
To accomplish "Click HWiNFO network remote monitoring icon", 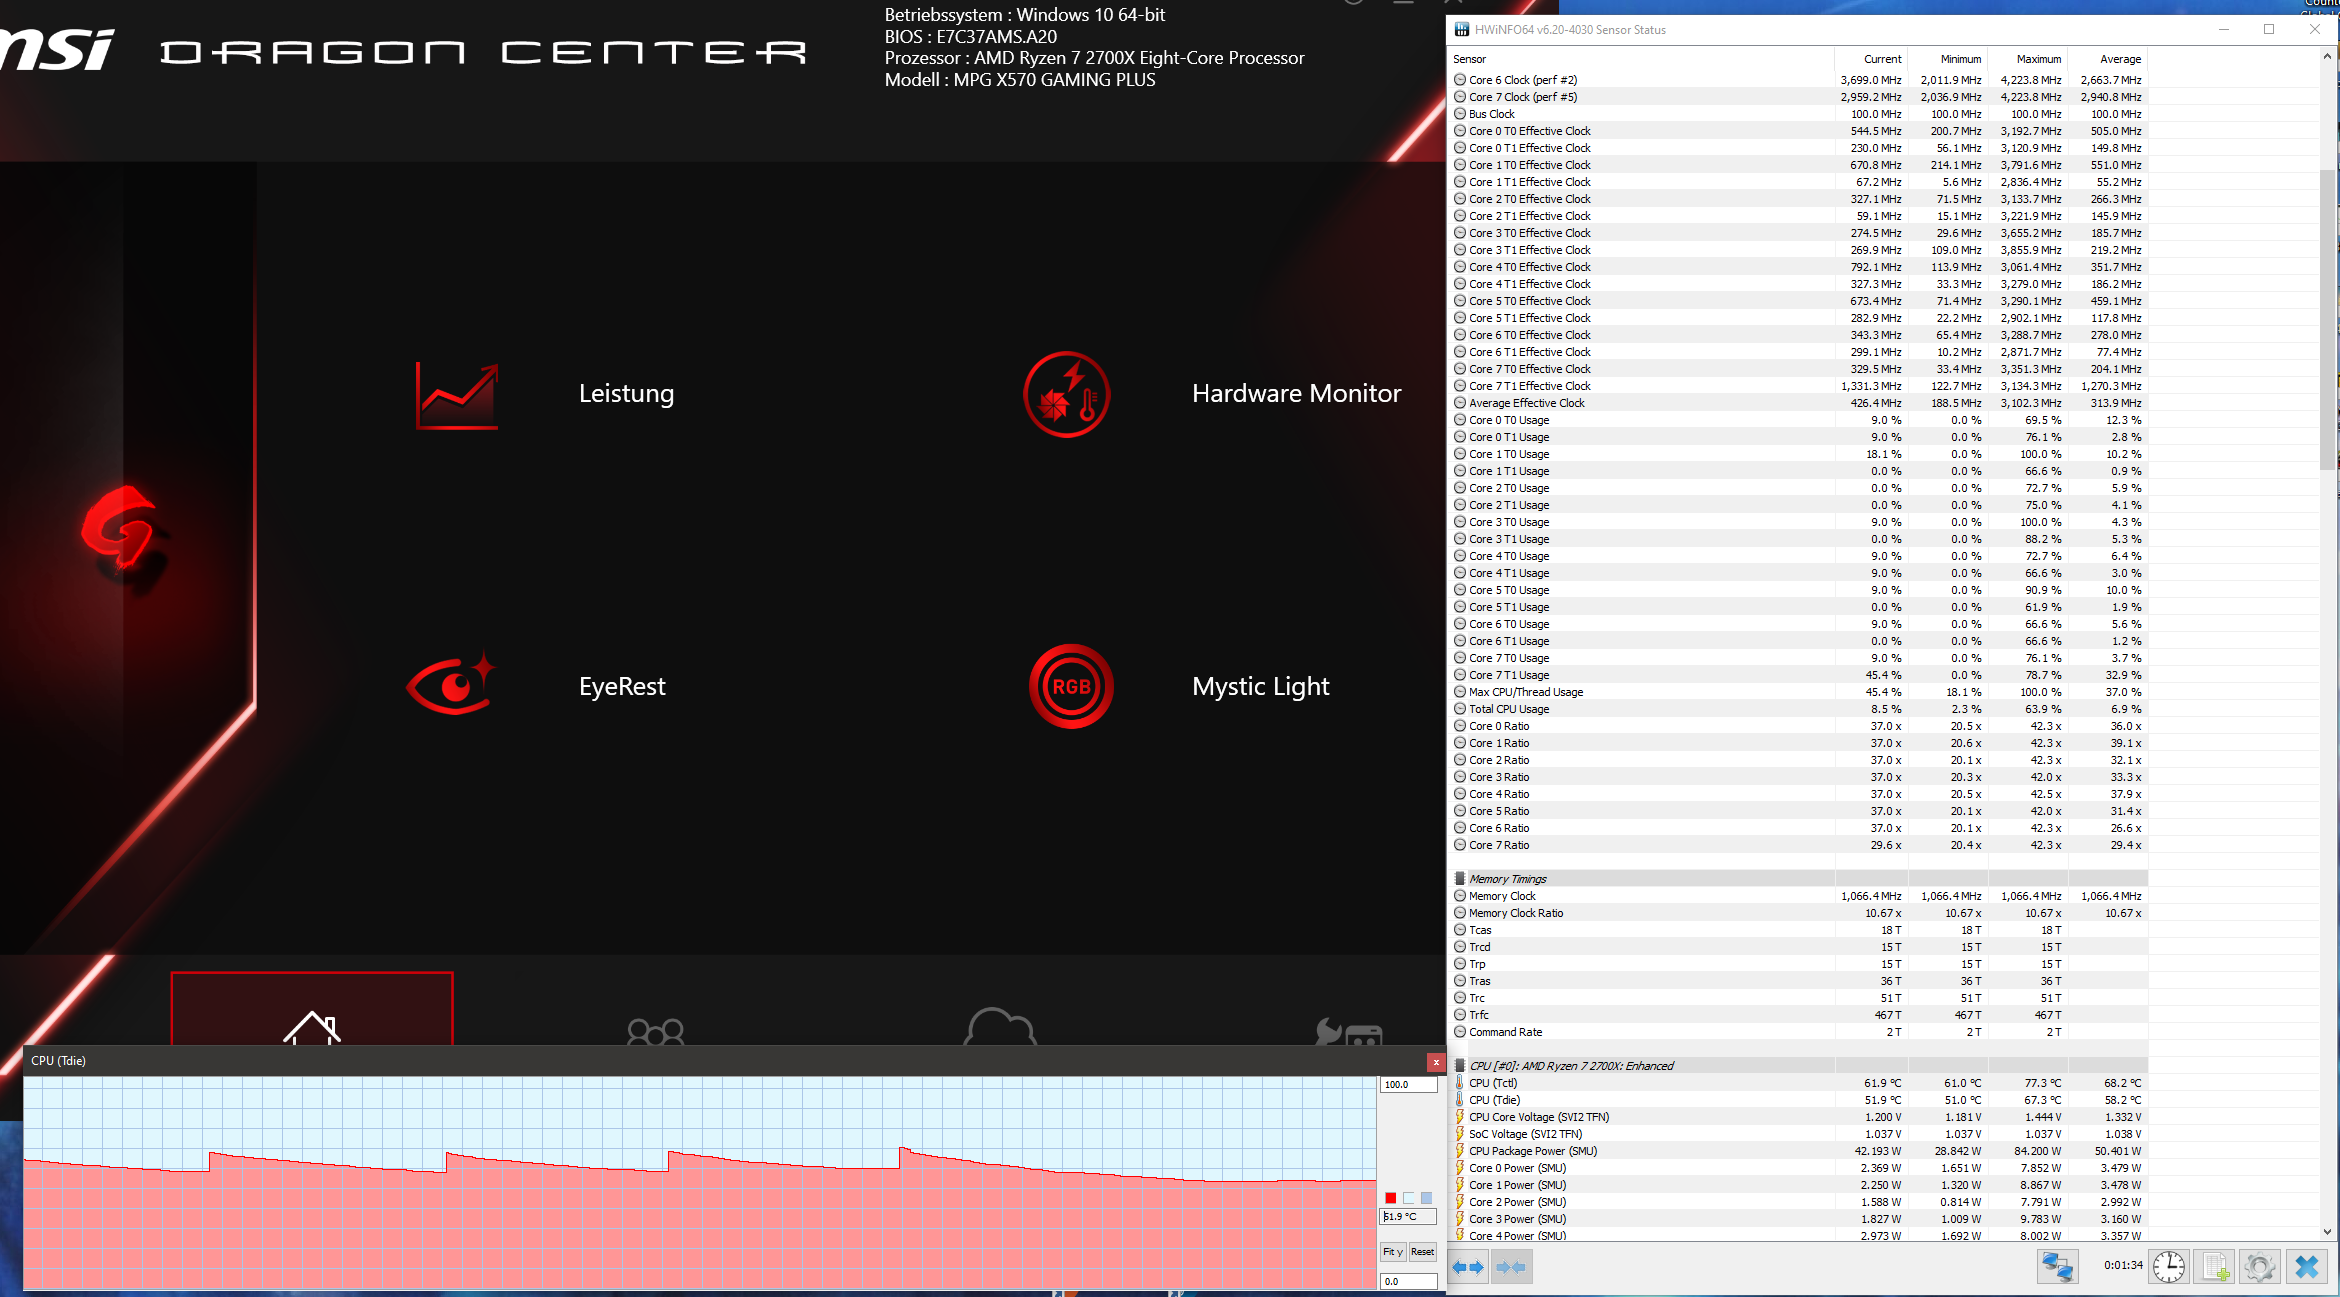I will (2057, 1267).
